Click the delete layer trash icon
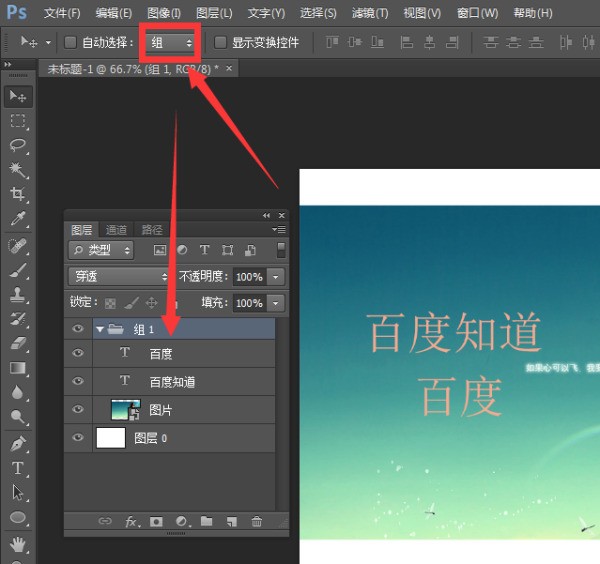Screen dimensions: 600x564 click(x=257, y=521)
